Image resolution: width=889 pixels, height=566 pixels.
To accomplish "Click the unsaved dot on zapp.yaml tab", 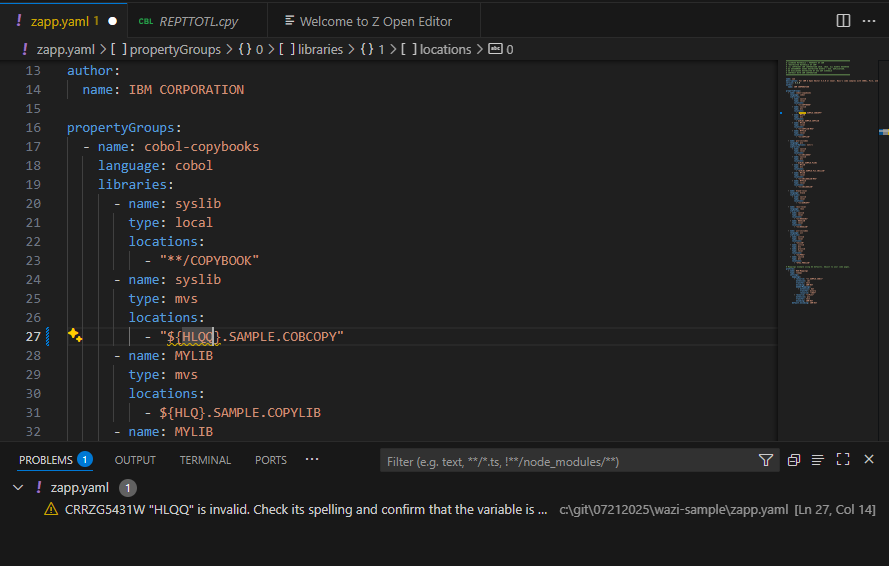I will click(112, 21).
